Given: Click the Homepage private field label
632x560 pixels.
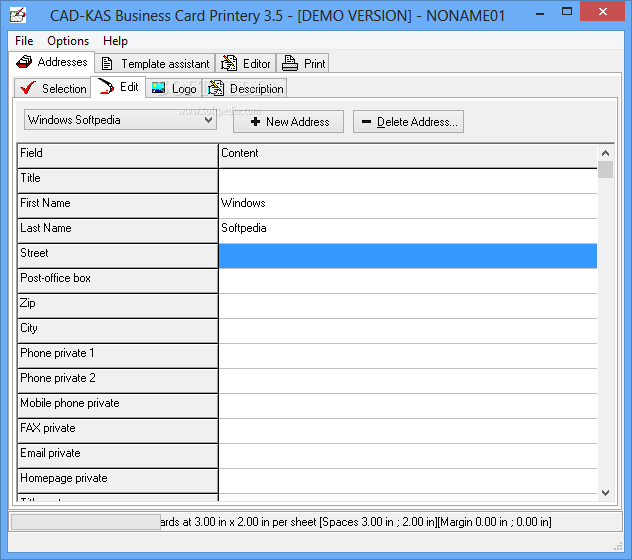Looking at the screenshot, I should point(118,481).
